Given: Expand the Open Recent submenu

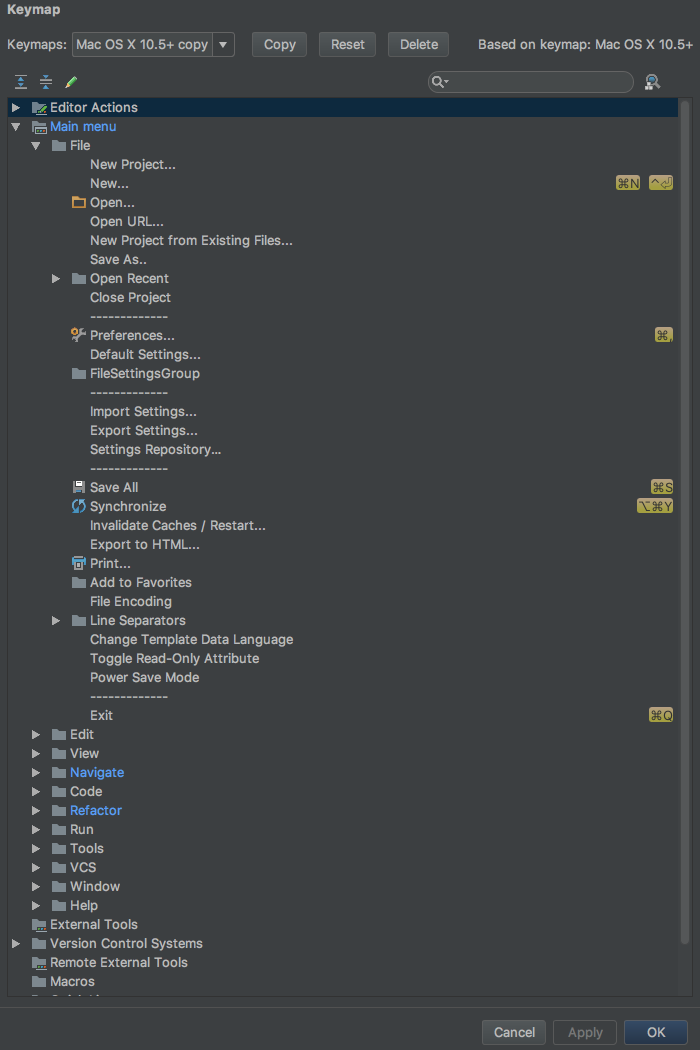Looking at the screenshot, I should [x=56, y=278].
